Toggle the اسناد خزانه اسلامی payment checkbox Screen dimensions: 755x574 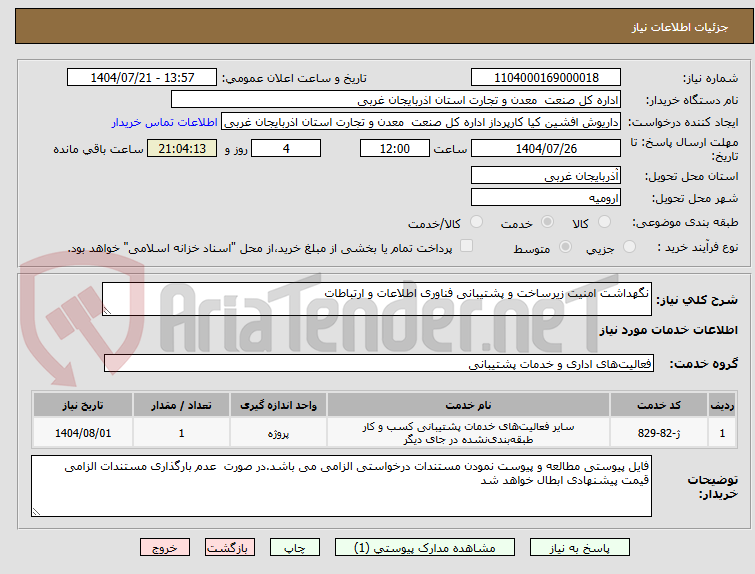pos(466,246)
